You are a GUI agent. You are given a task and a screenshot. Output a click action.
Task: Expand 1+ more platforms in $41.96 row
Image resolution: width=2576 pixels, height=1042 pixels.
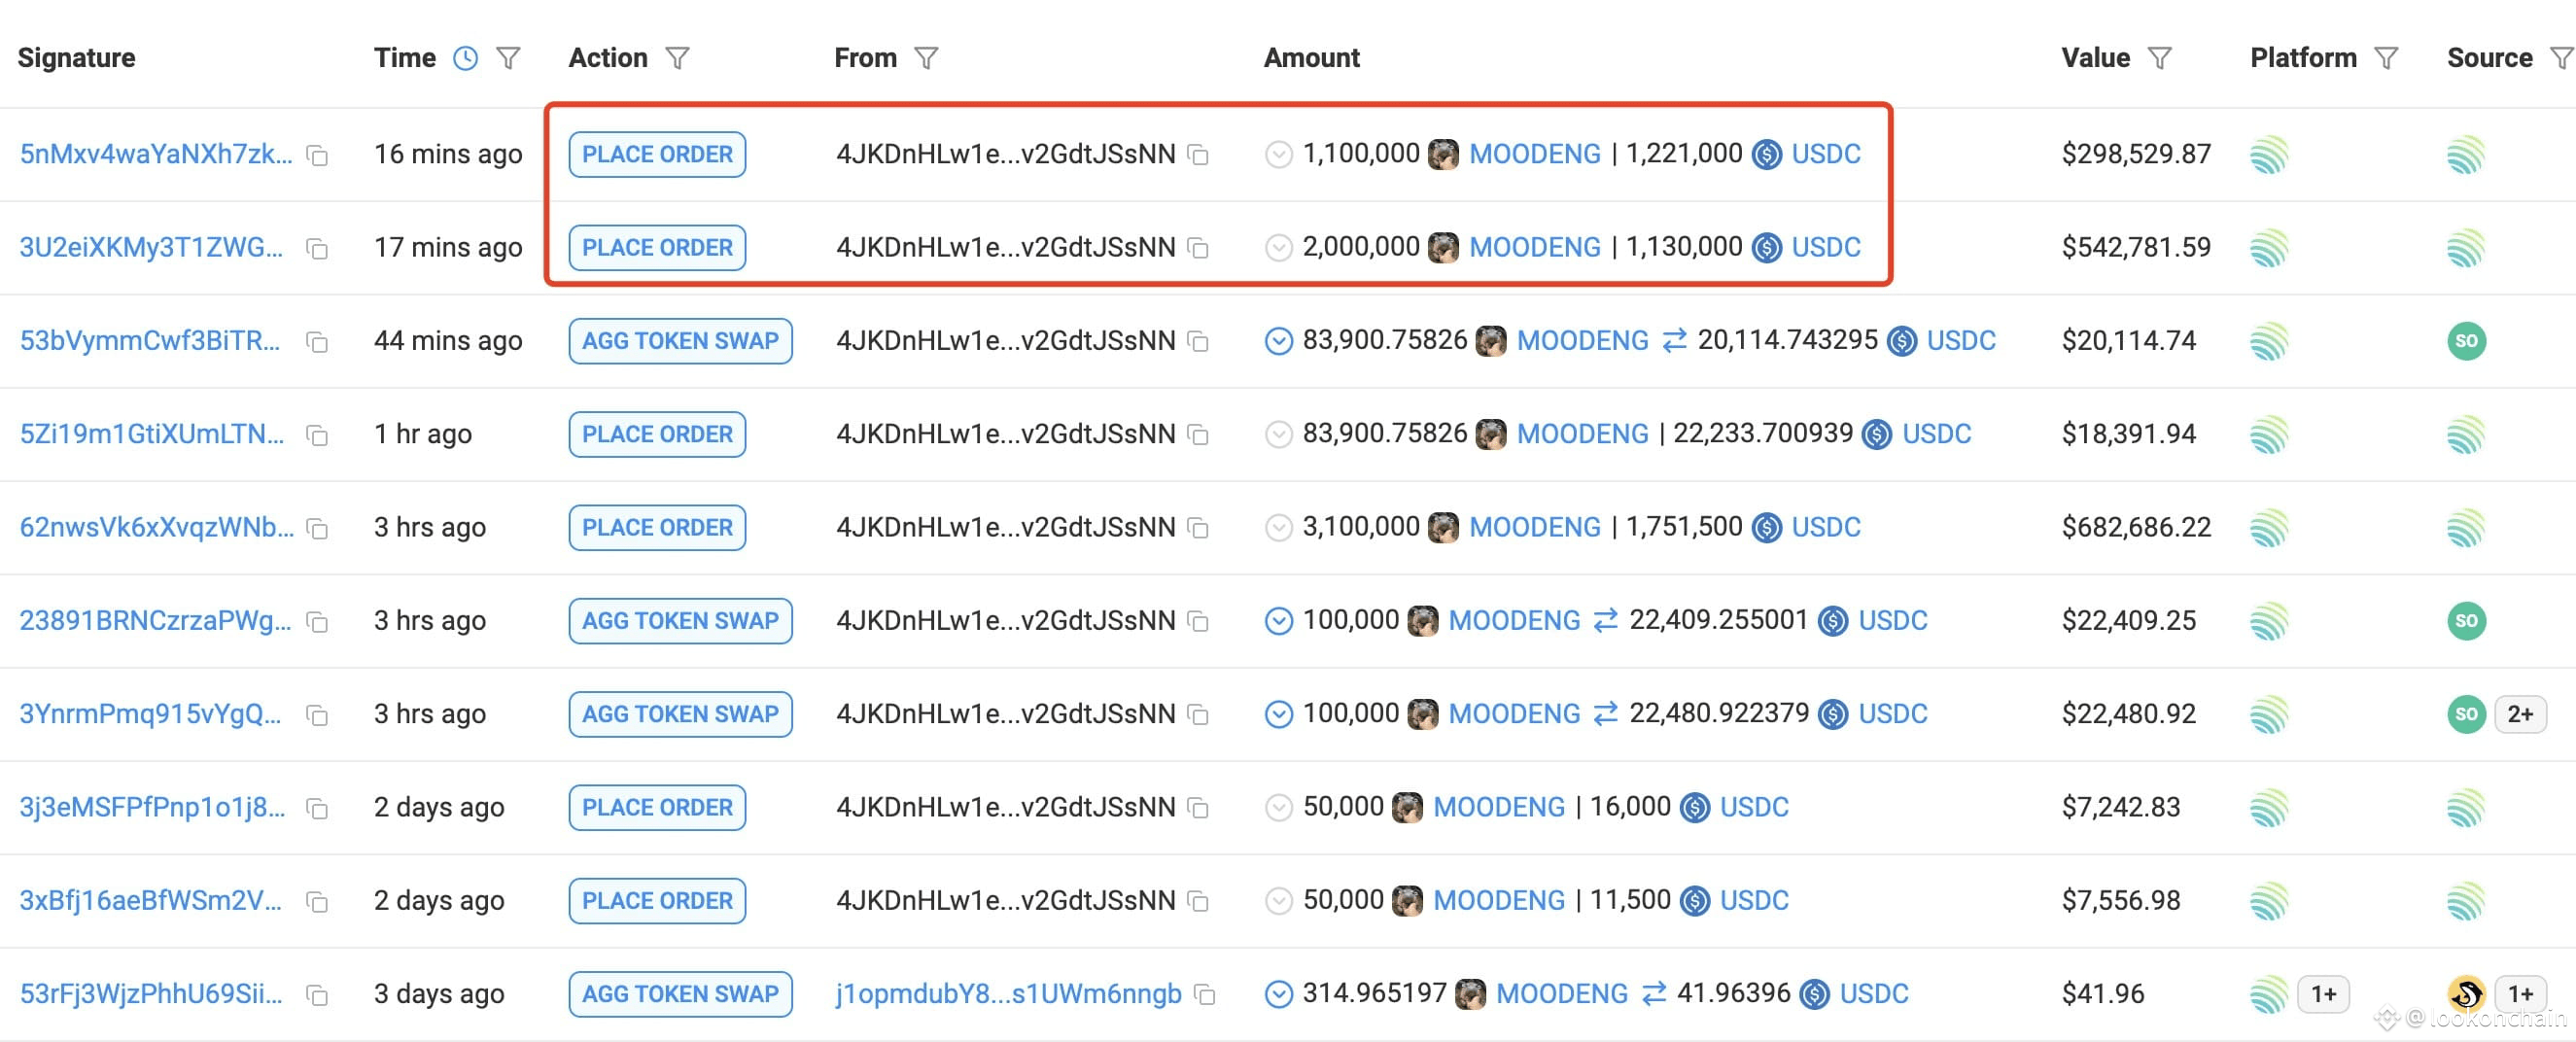[2323, 994]
